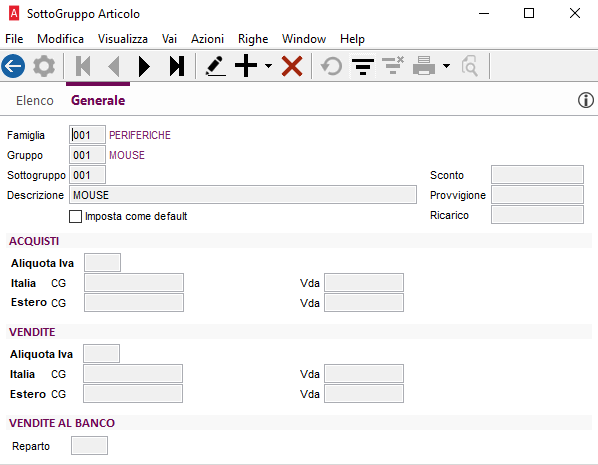The width and height of the screenshot is (598, 465).
Task: Open the gear settings icon
Action: (x=44, y=66)
